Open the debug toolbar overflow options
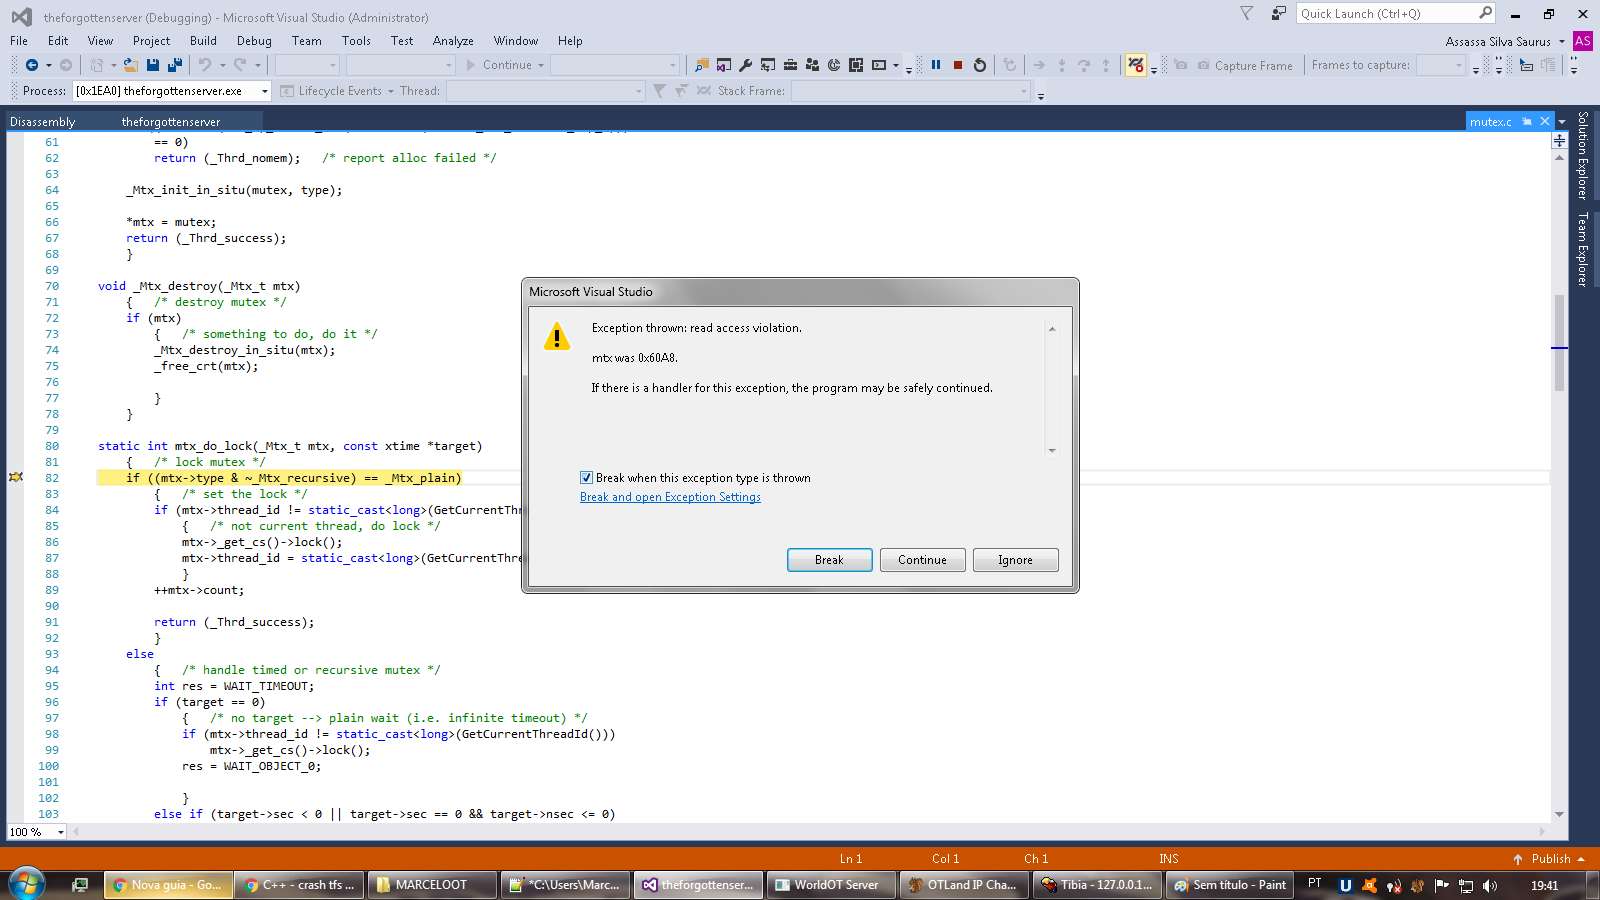 pos(1154,68)
